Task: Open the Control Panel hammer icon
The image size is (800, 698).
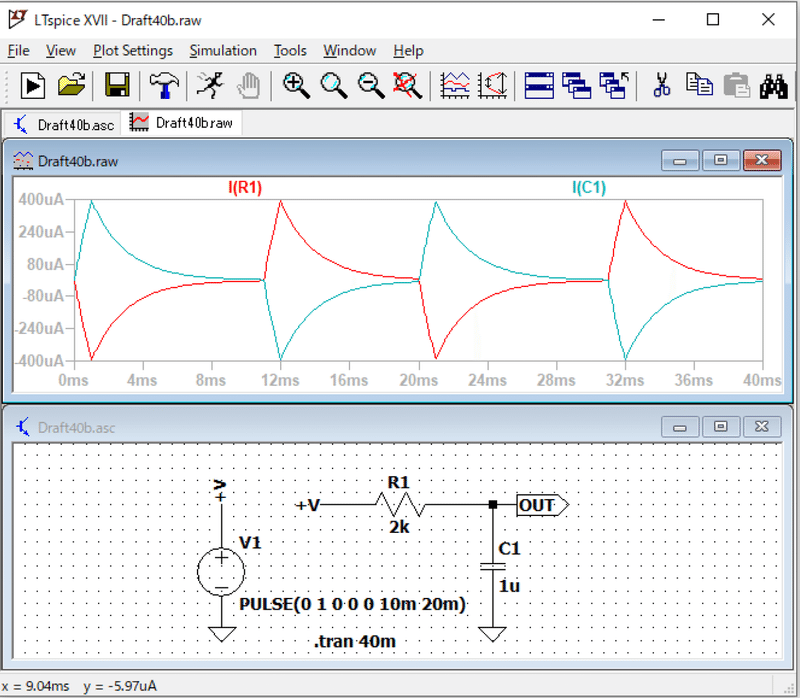Action: pos(164,86)
